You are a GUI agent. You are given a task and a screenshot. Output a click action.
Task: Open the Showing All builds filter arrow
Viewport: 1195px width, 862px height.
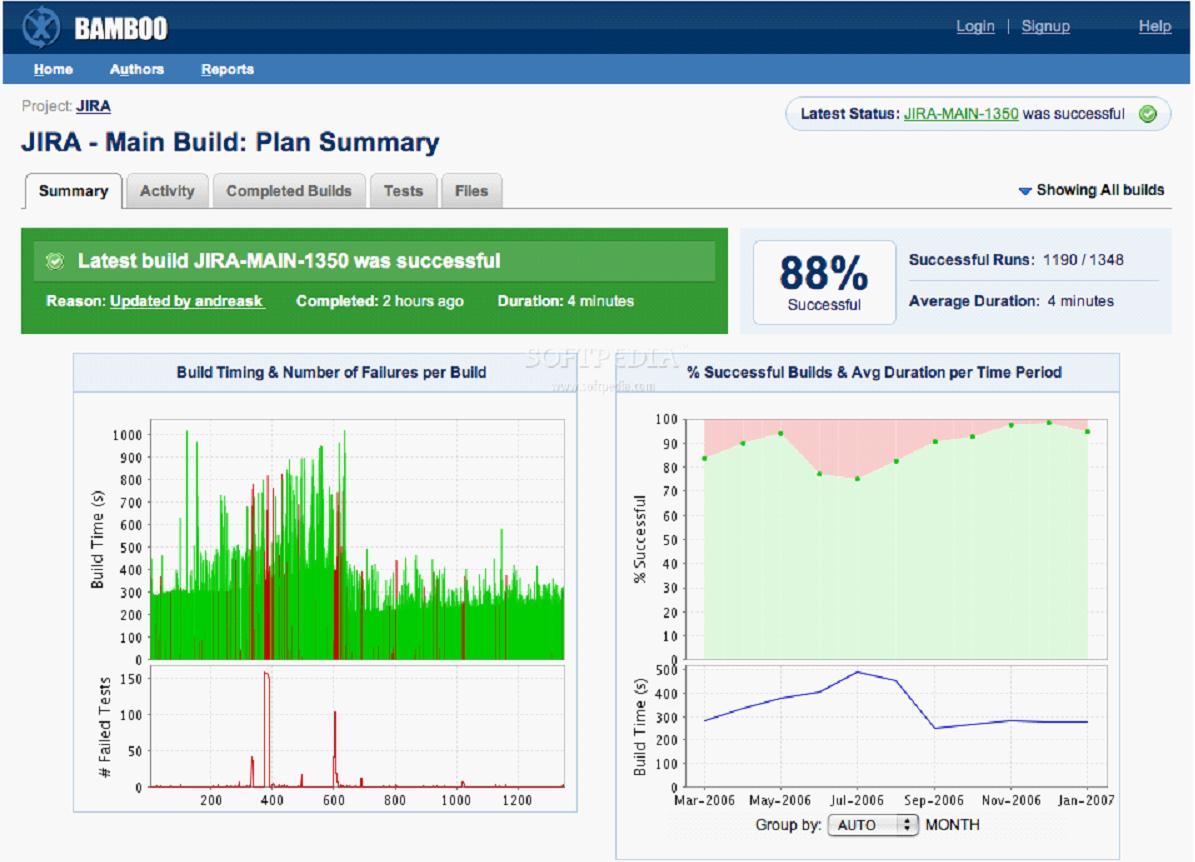(x=1025, y=191)
